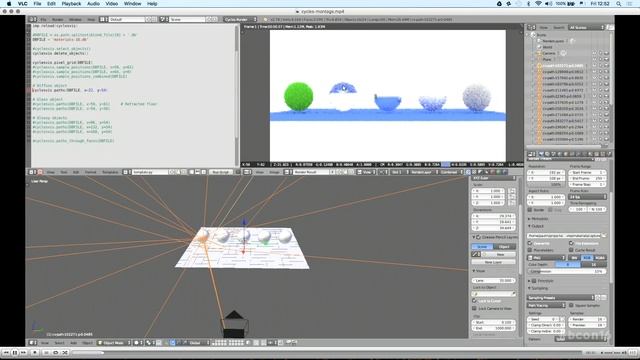Select the Camera item in outliner
Image resolution: width=640 pixels, height=360 pixels.
(549, 53)
